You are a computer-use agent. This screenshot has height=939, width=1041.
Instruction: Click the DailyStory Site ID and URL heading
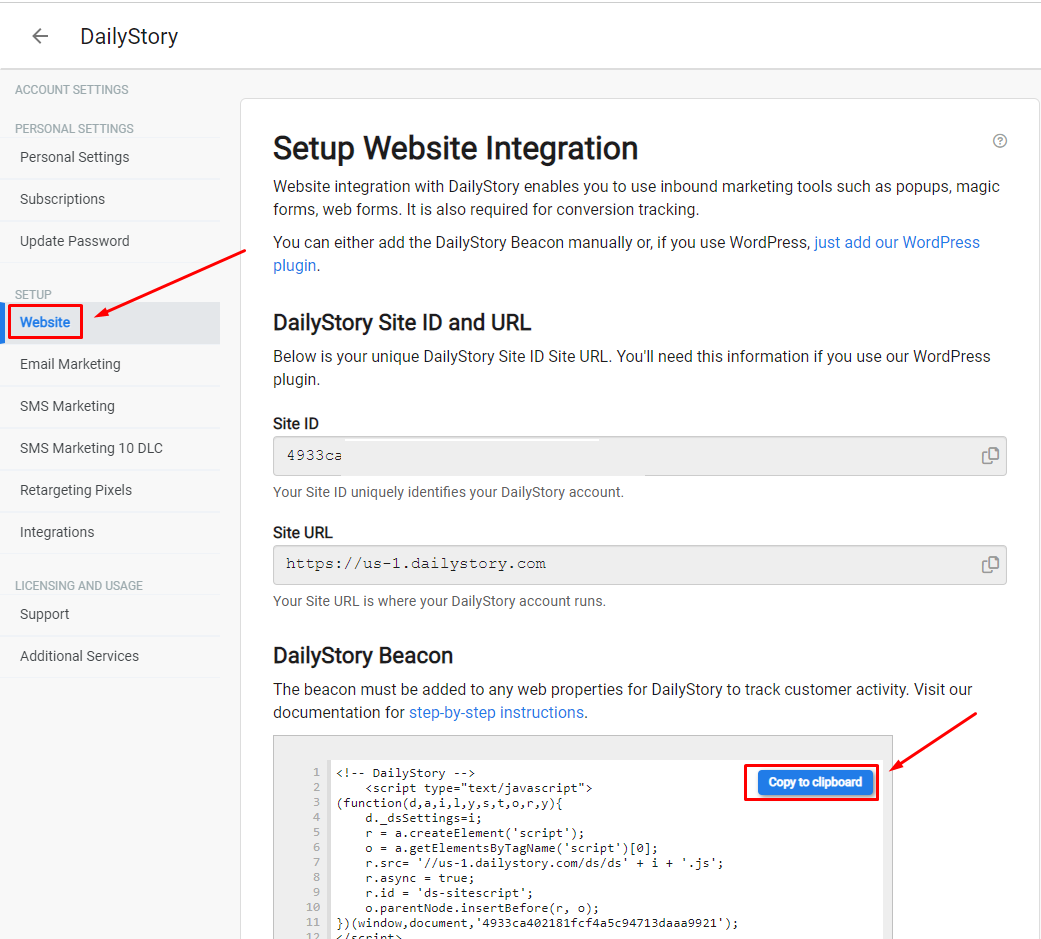(402, 323)
